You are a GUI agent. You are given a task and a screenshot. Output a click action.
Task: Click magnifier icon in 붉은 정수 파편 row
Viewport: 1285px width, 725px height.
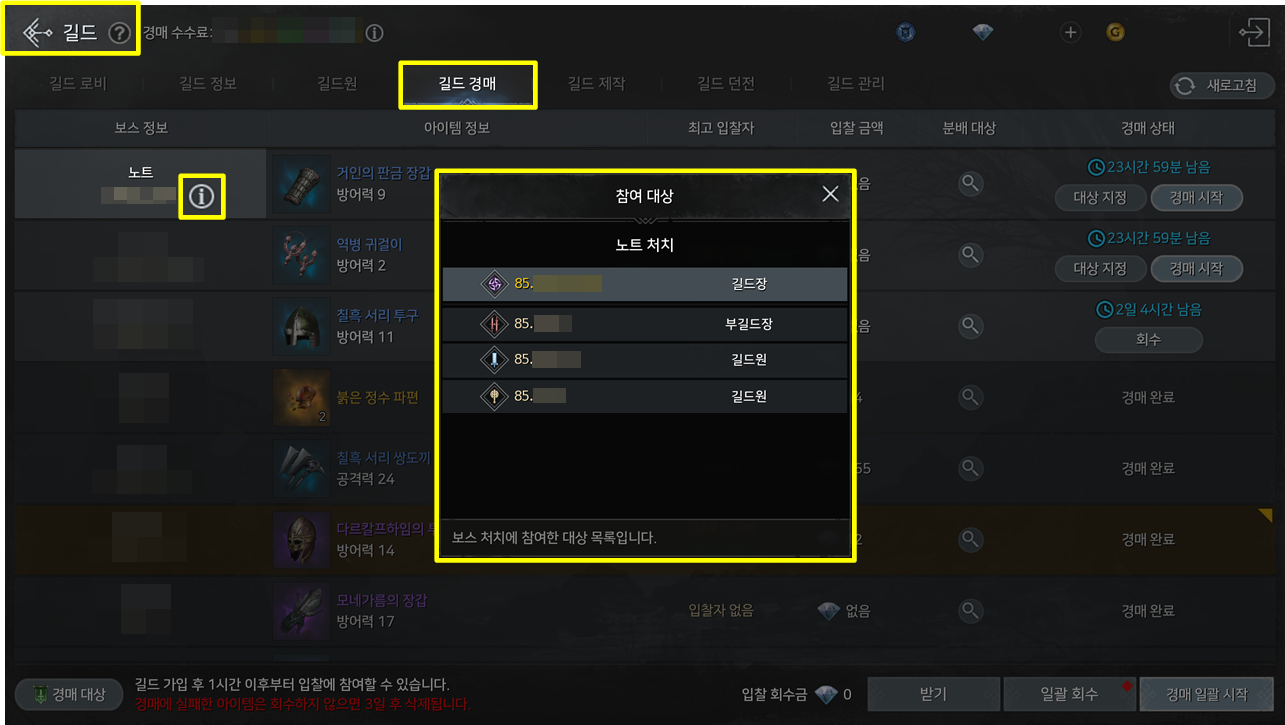click(970, 397)
